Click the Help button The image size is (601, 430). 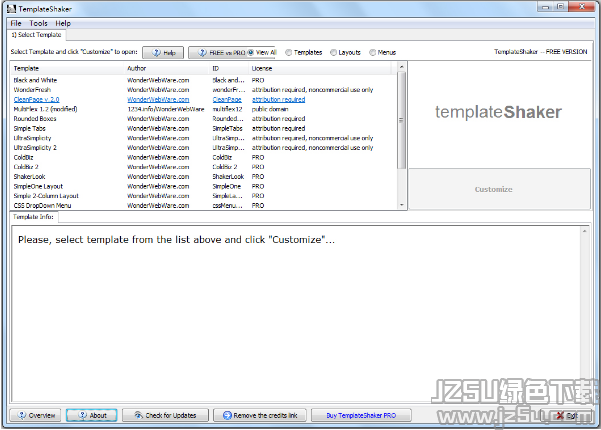click(163, 53)
